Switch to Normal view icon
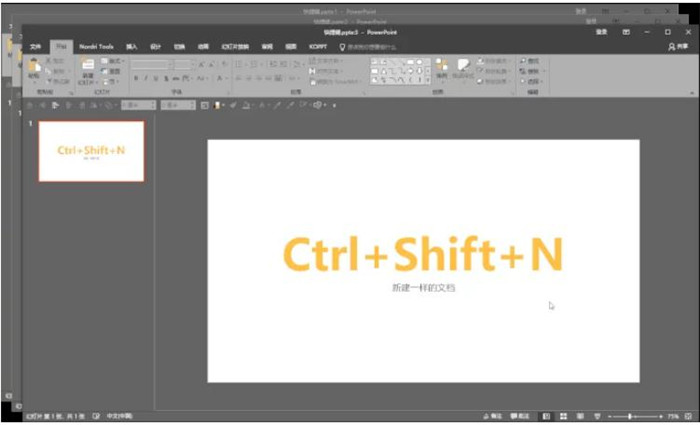 pos(546,416)
